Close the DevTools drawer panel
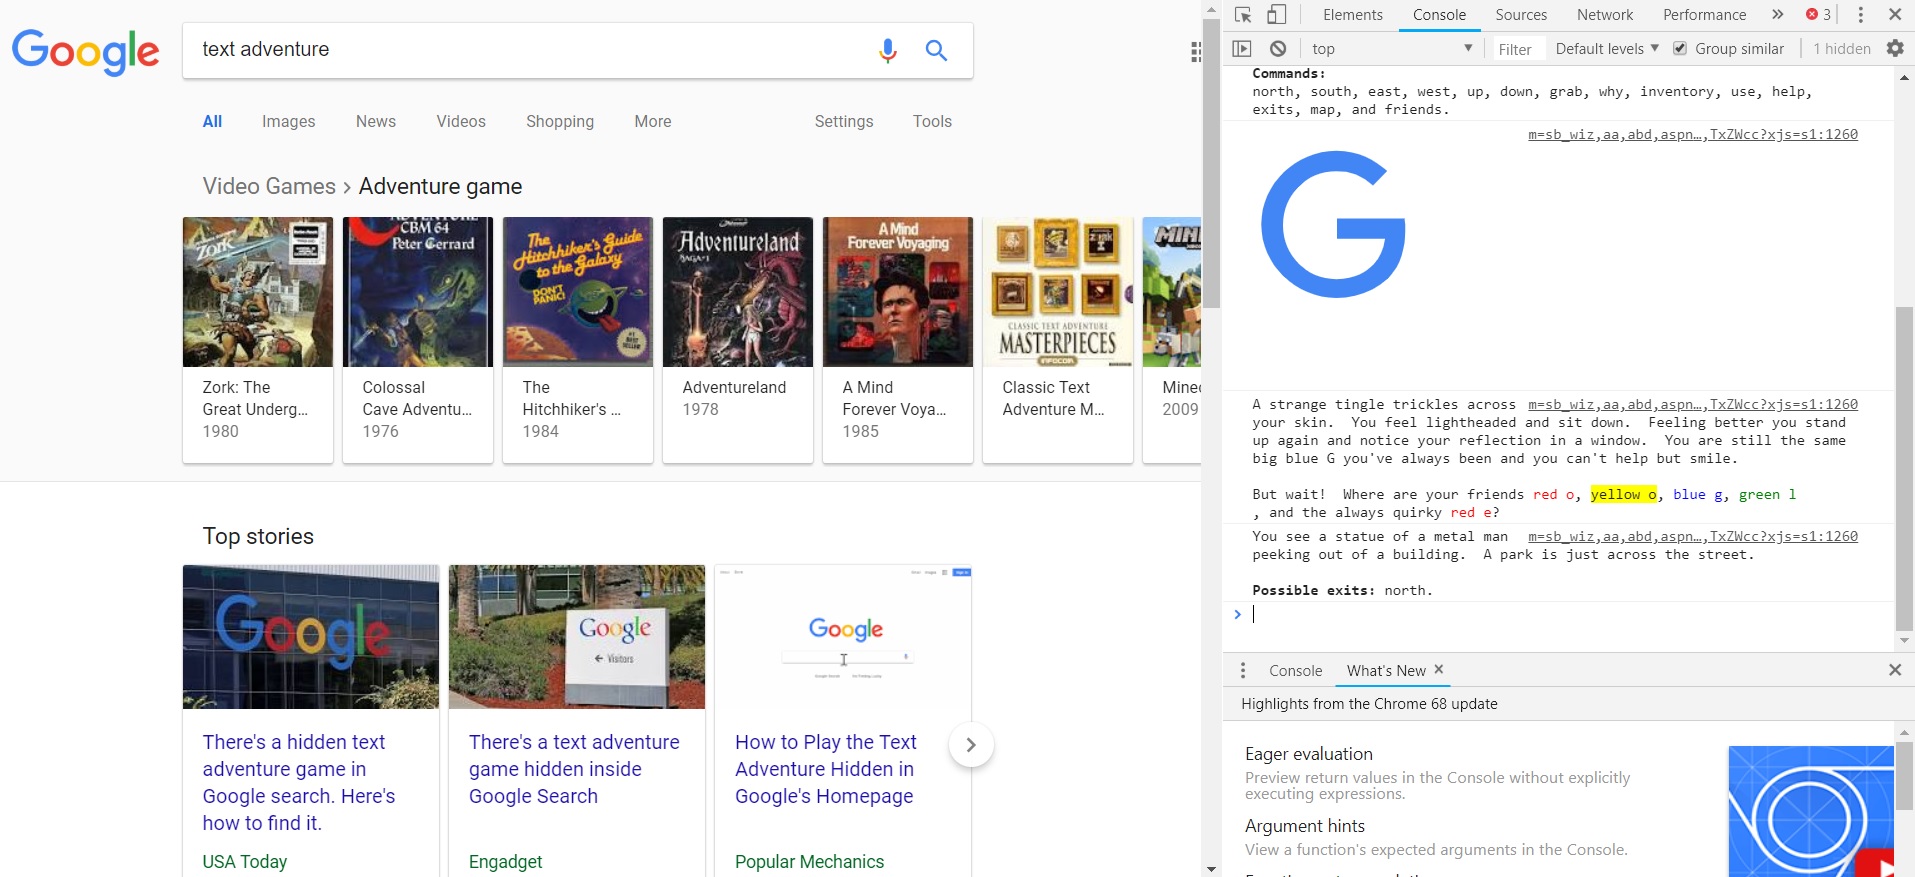Image resolution: width=1915 pixels, height=877 pixels. [x=1894, y=671]
